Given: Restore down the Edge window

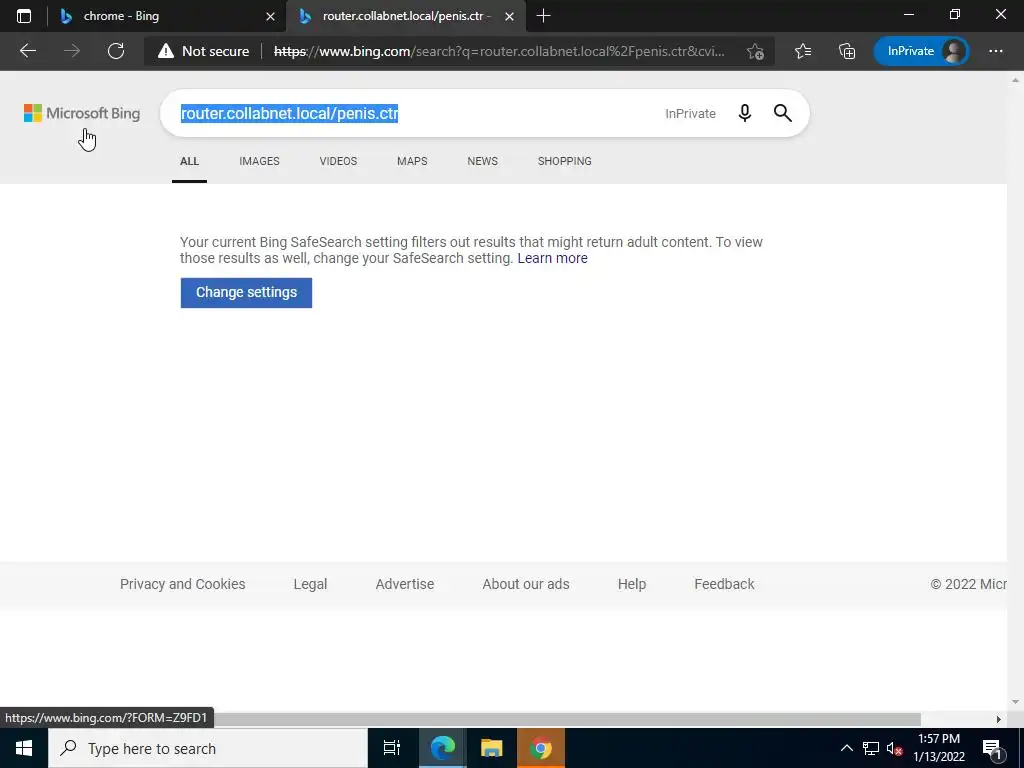Looking at the screenshot, I should point(955,14).
